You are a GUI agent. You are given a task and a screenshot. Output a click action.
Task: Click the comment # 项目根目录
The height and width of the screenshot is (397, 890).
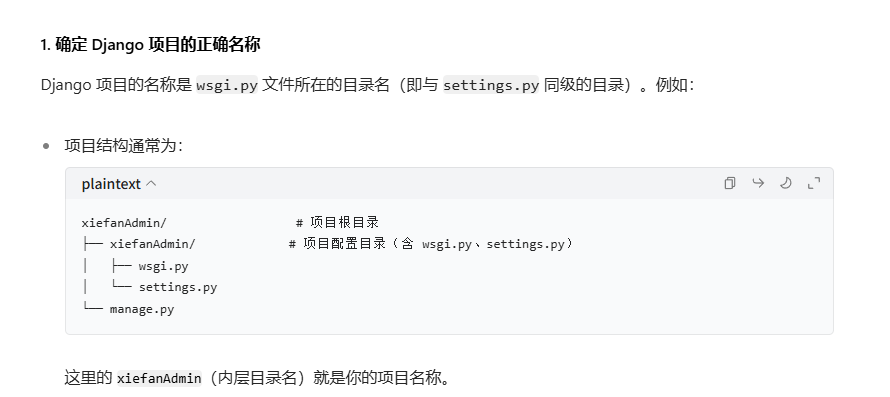337,222
